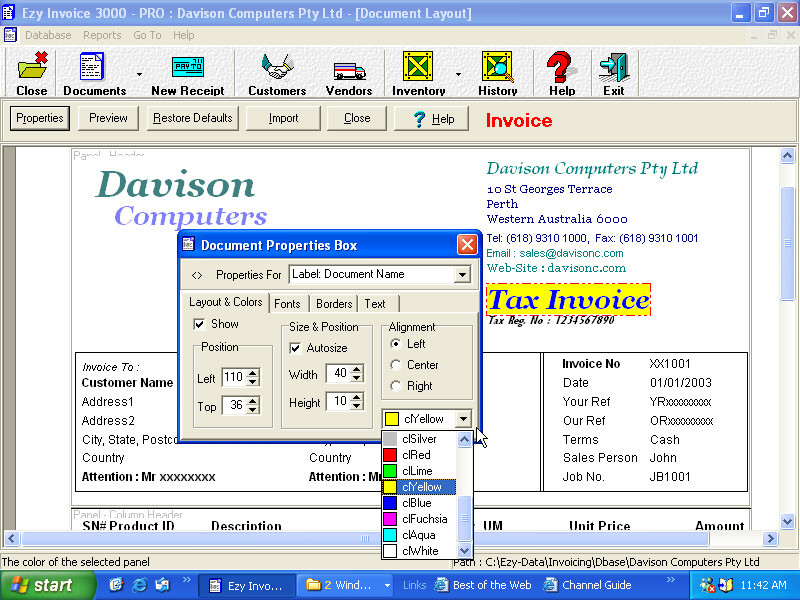Click the document's vertical scrollbar down arrow

point(787,521)
